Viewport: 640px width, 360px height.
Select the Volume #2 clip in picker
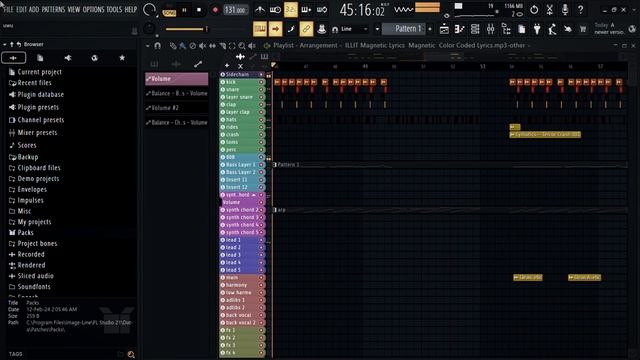coord(176,108)
